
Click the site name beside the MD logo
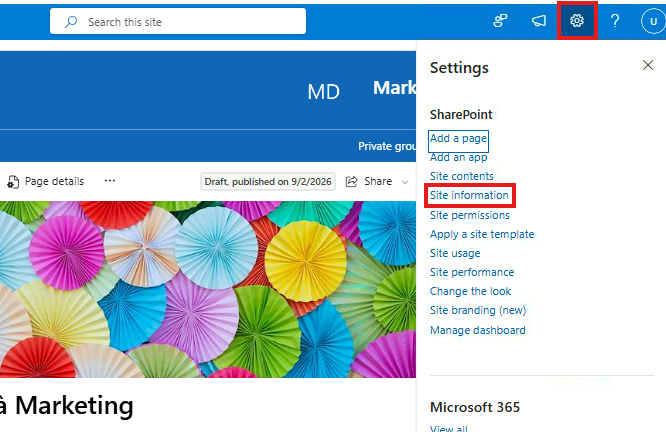pyautogui.click(x=394, y=88)
